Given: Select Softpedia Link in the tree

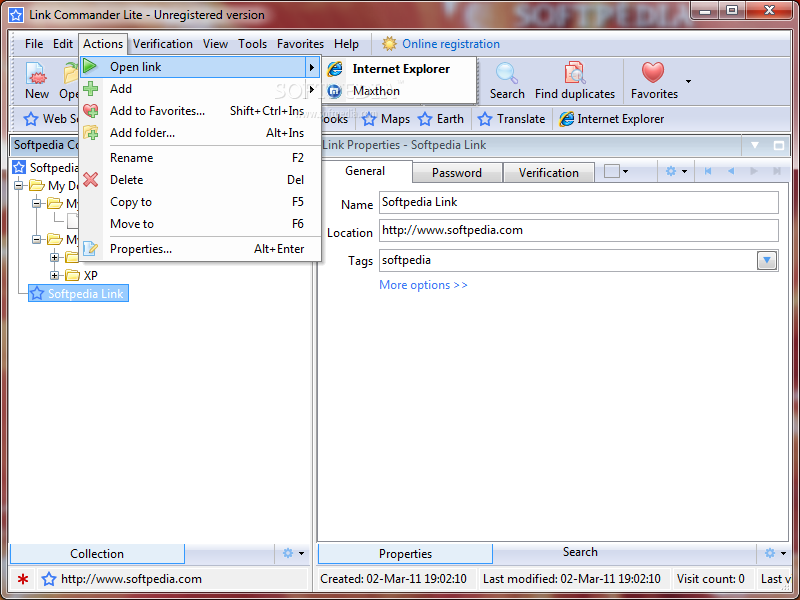Looking at the screenshot, I should 78,293.
